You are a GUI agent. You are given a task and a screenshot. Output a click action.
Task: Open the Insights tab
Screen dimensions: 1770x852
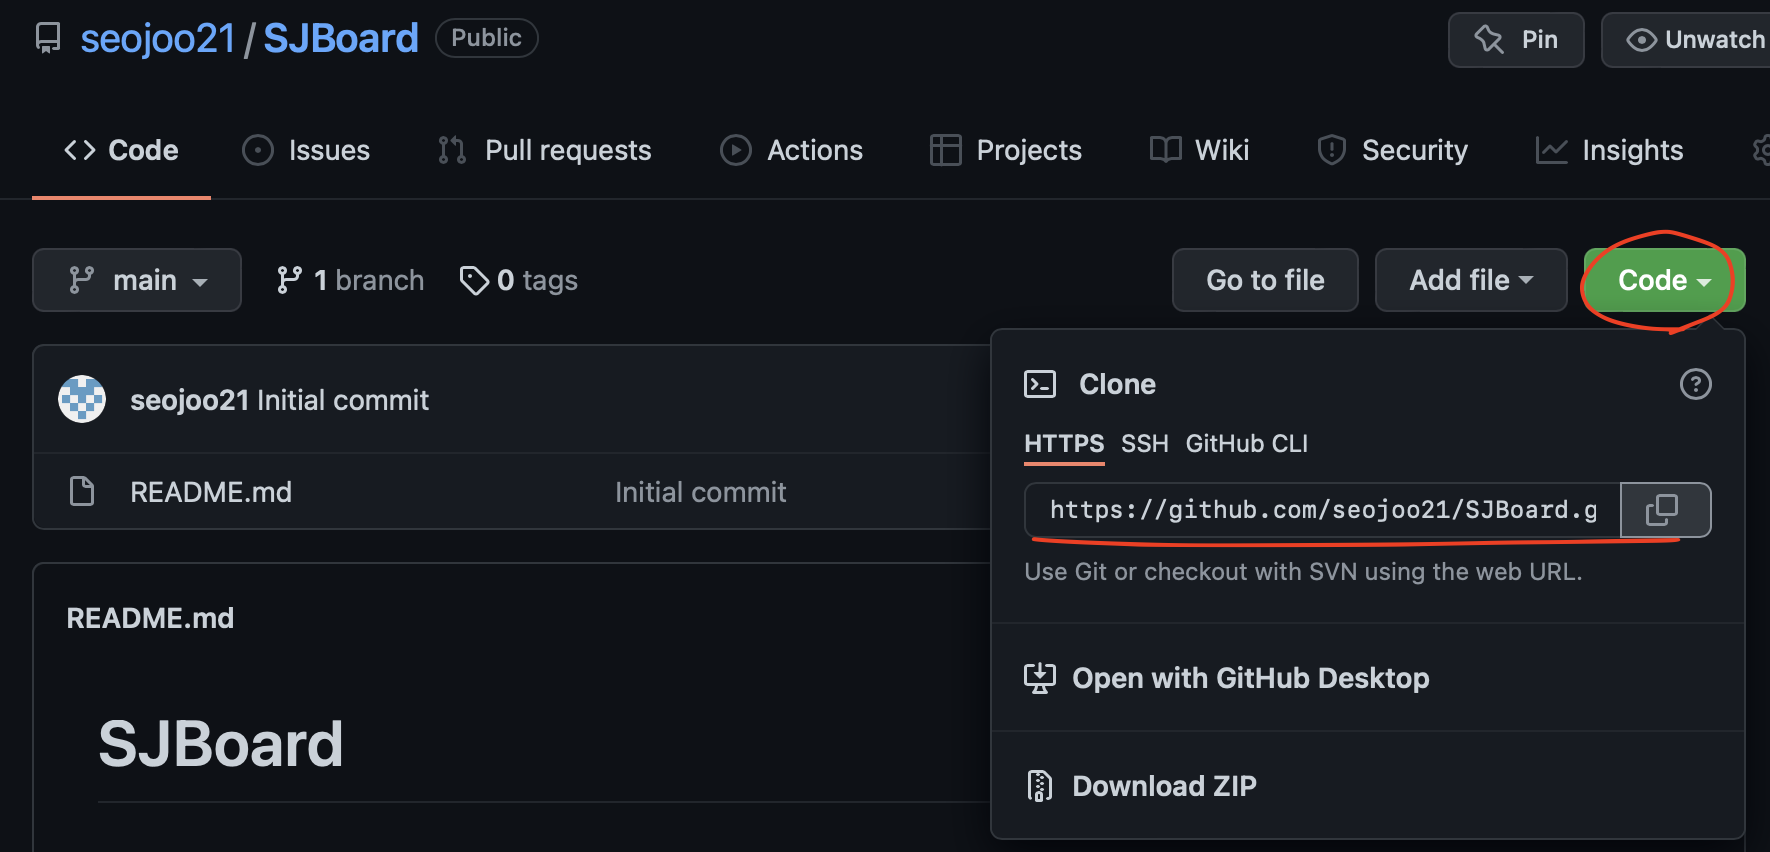click(1609, 150)
